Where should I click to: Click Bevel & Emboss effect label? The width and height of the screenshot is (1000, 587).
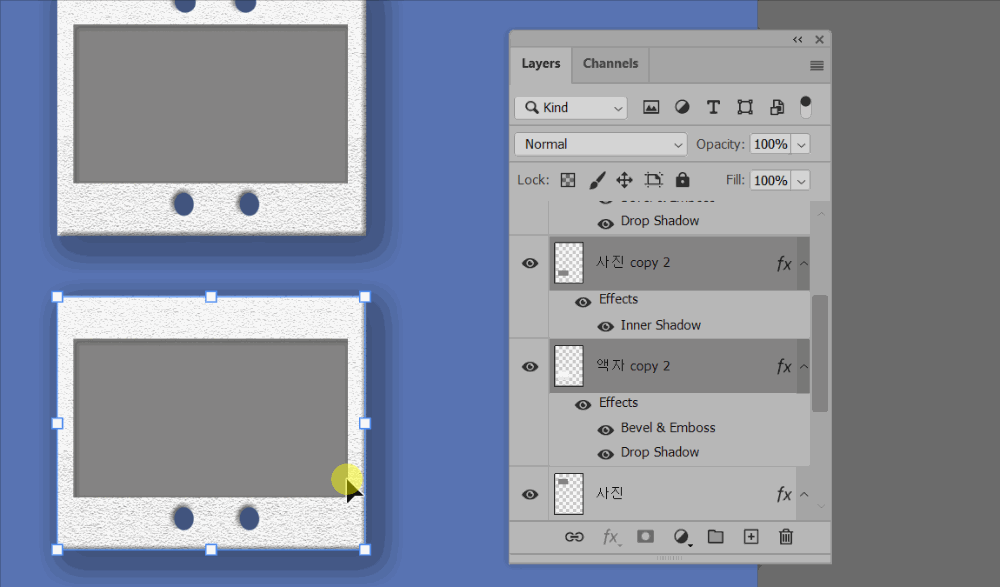pyautogui.click(x=668, y=427)
